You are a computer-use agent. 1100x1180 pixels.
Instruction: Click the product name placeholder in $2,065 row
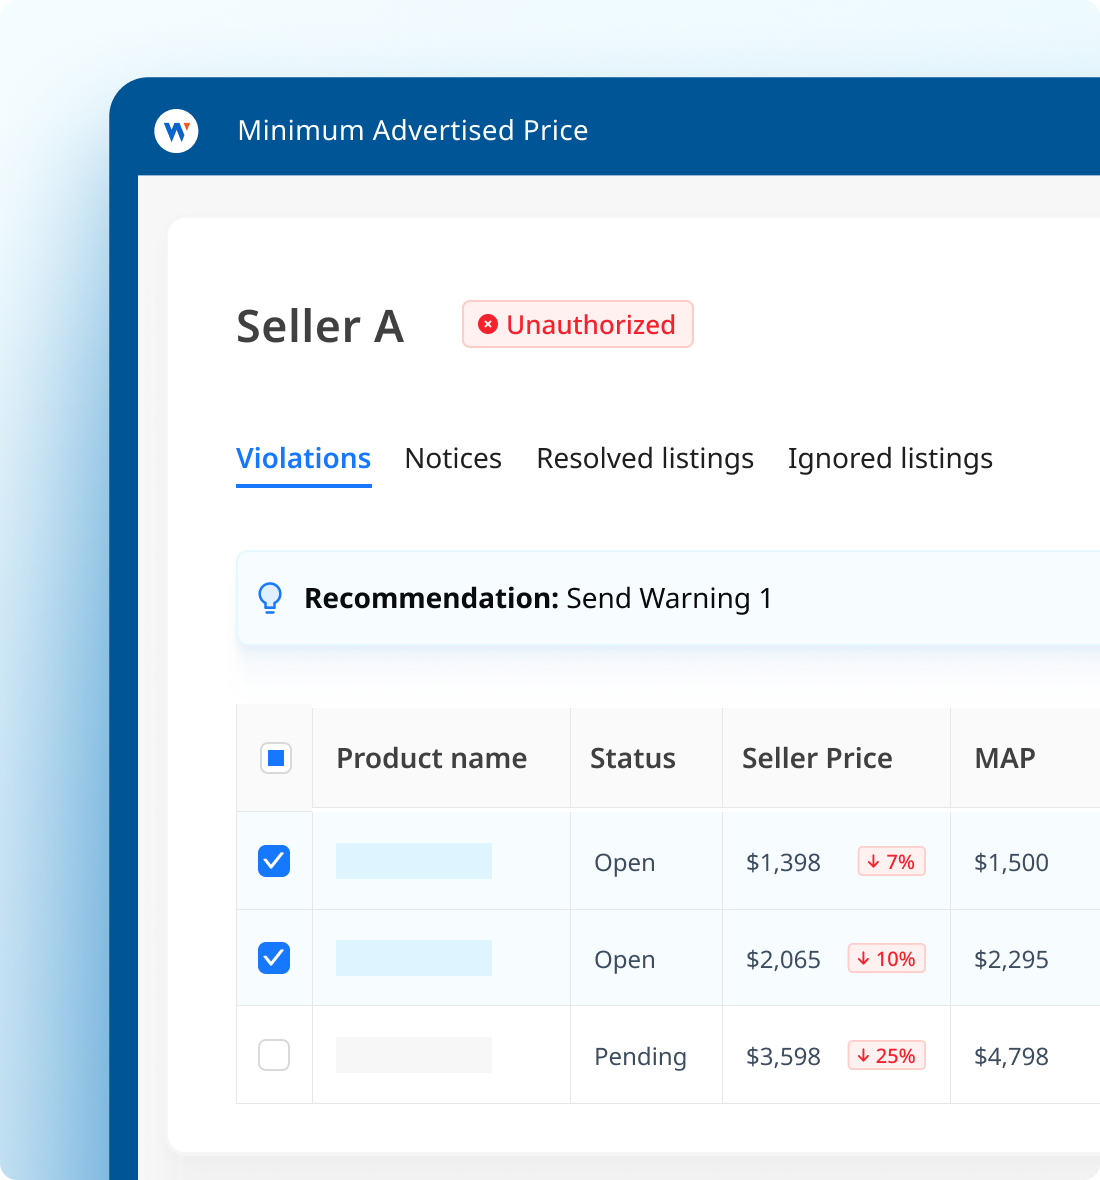[414, 958]
